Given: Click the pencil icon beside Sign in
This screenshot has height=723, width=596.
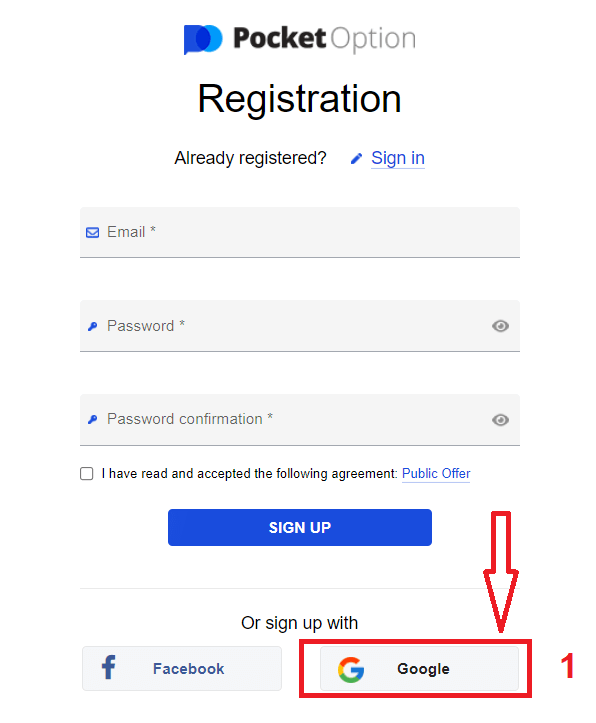Looking at the screenshot, I should pos(356,159).
